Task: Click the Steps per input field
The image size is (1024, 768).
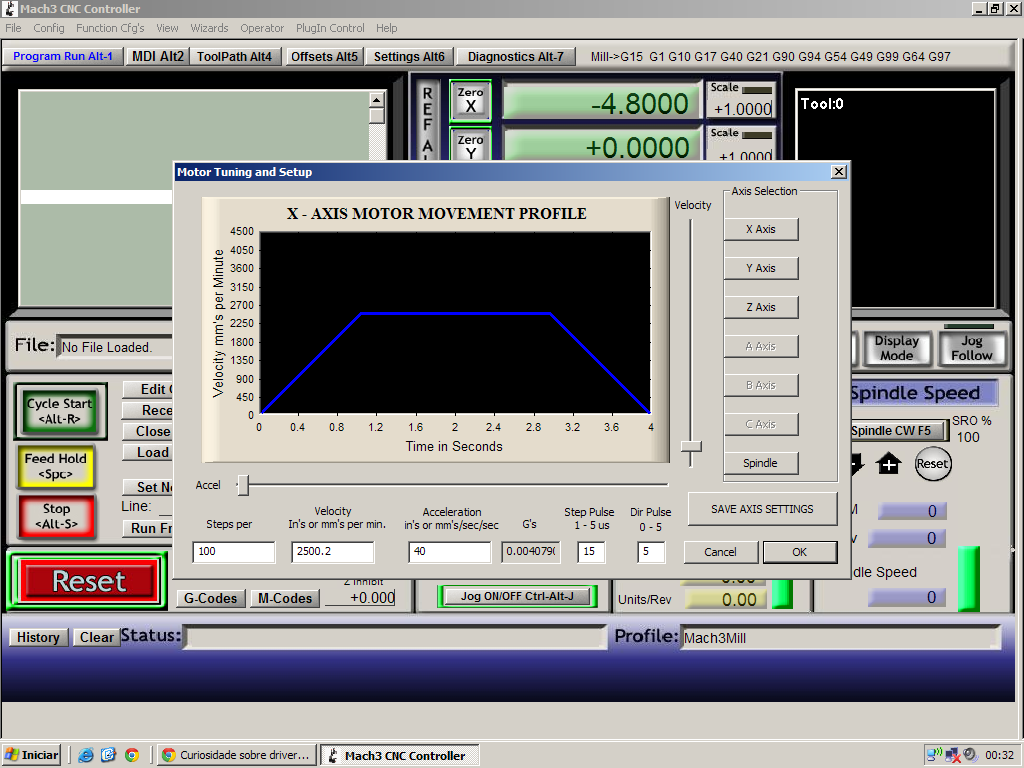Action: pos(234,552)
